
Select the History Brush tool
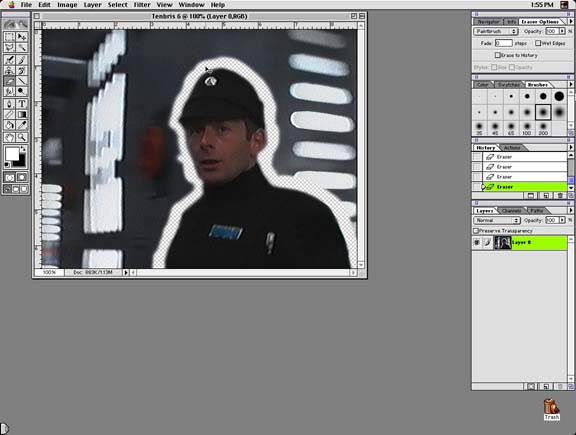22,71
